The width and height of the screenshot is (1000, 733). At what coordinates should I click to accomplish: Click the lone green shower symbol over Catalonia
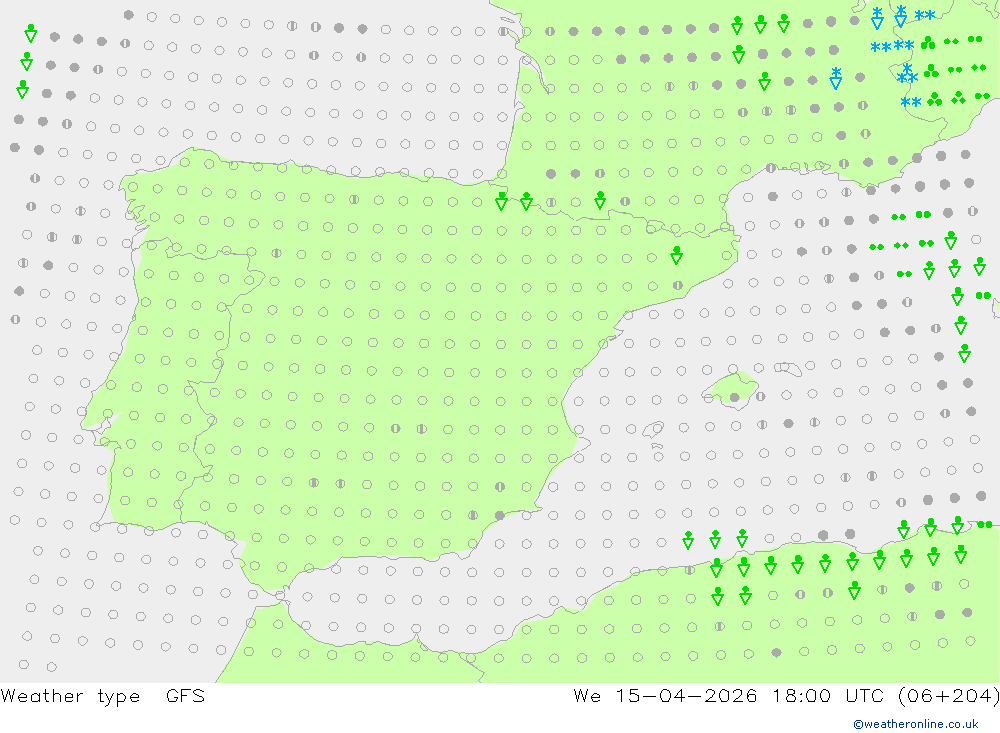pos(677,255)
